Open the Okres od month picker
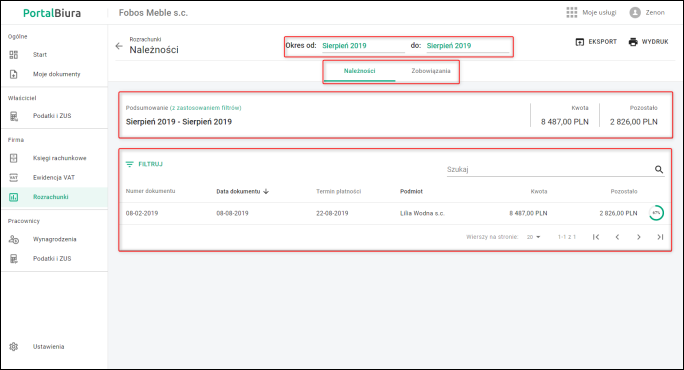Screen dimensions: 684x370 point(363,46)
